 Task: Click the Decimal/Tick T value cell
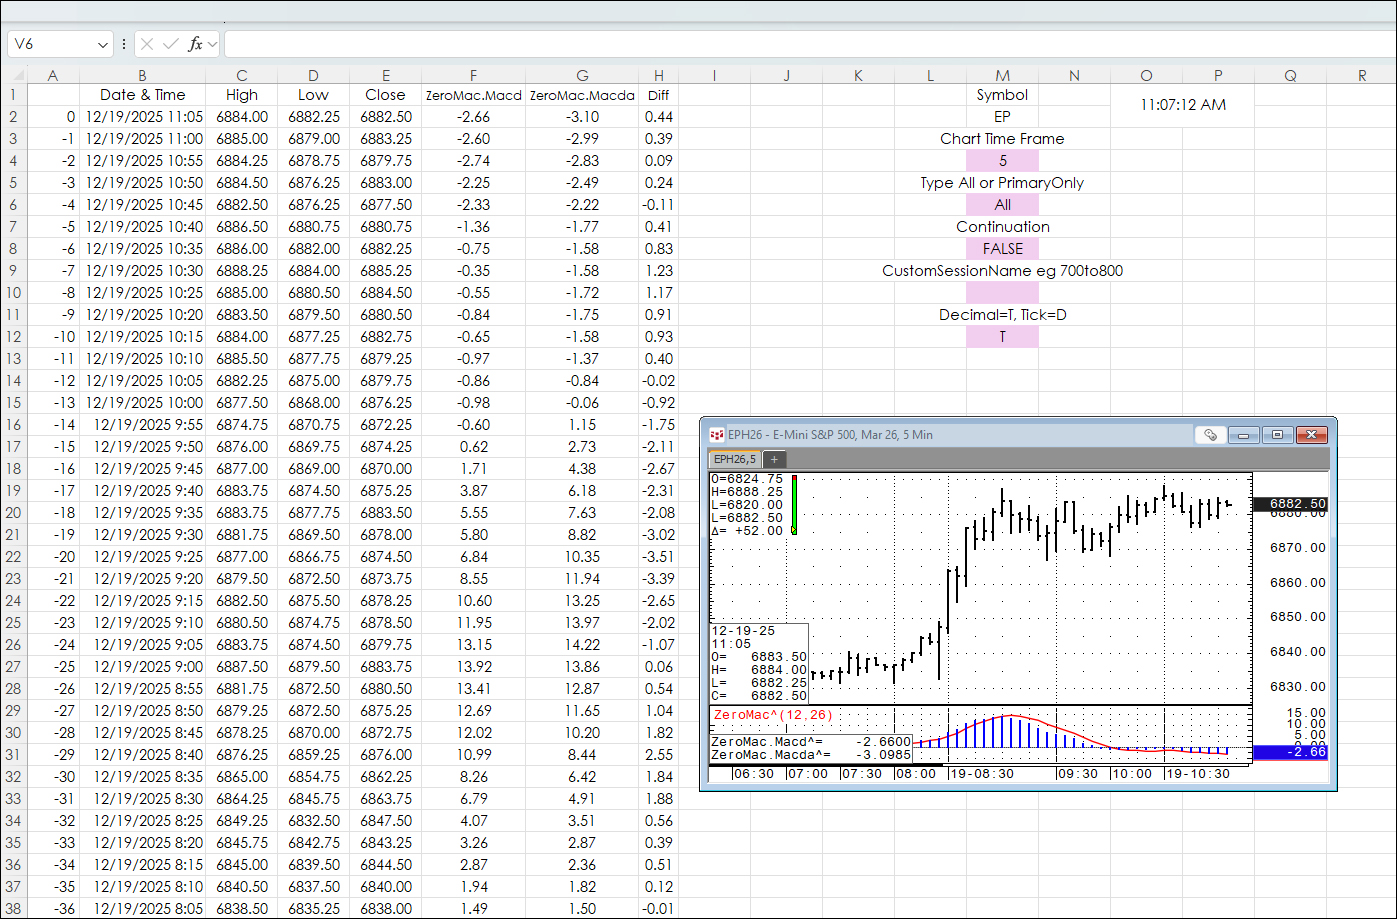pyautogui.click(x=1002, y=337)
